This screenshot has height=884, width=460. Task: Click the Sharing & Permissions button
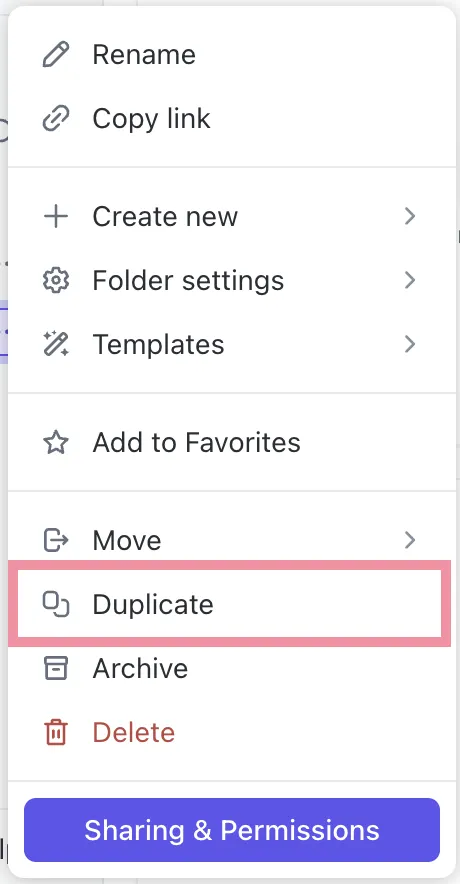[232, 830]
